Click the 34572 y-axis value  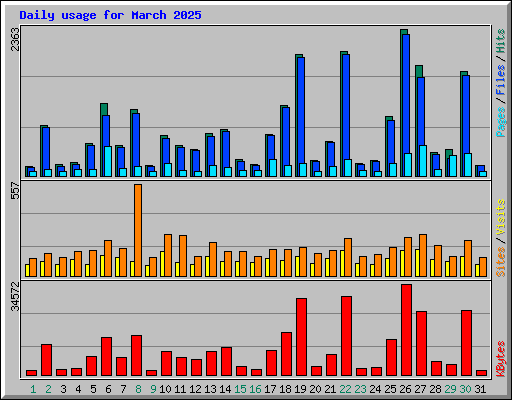tap(15, 297)
